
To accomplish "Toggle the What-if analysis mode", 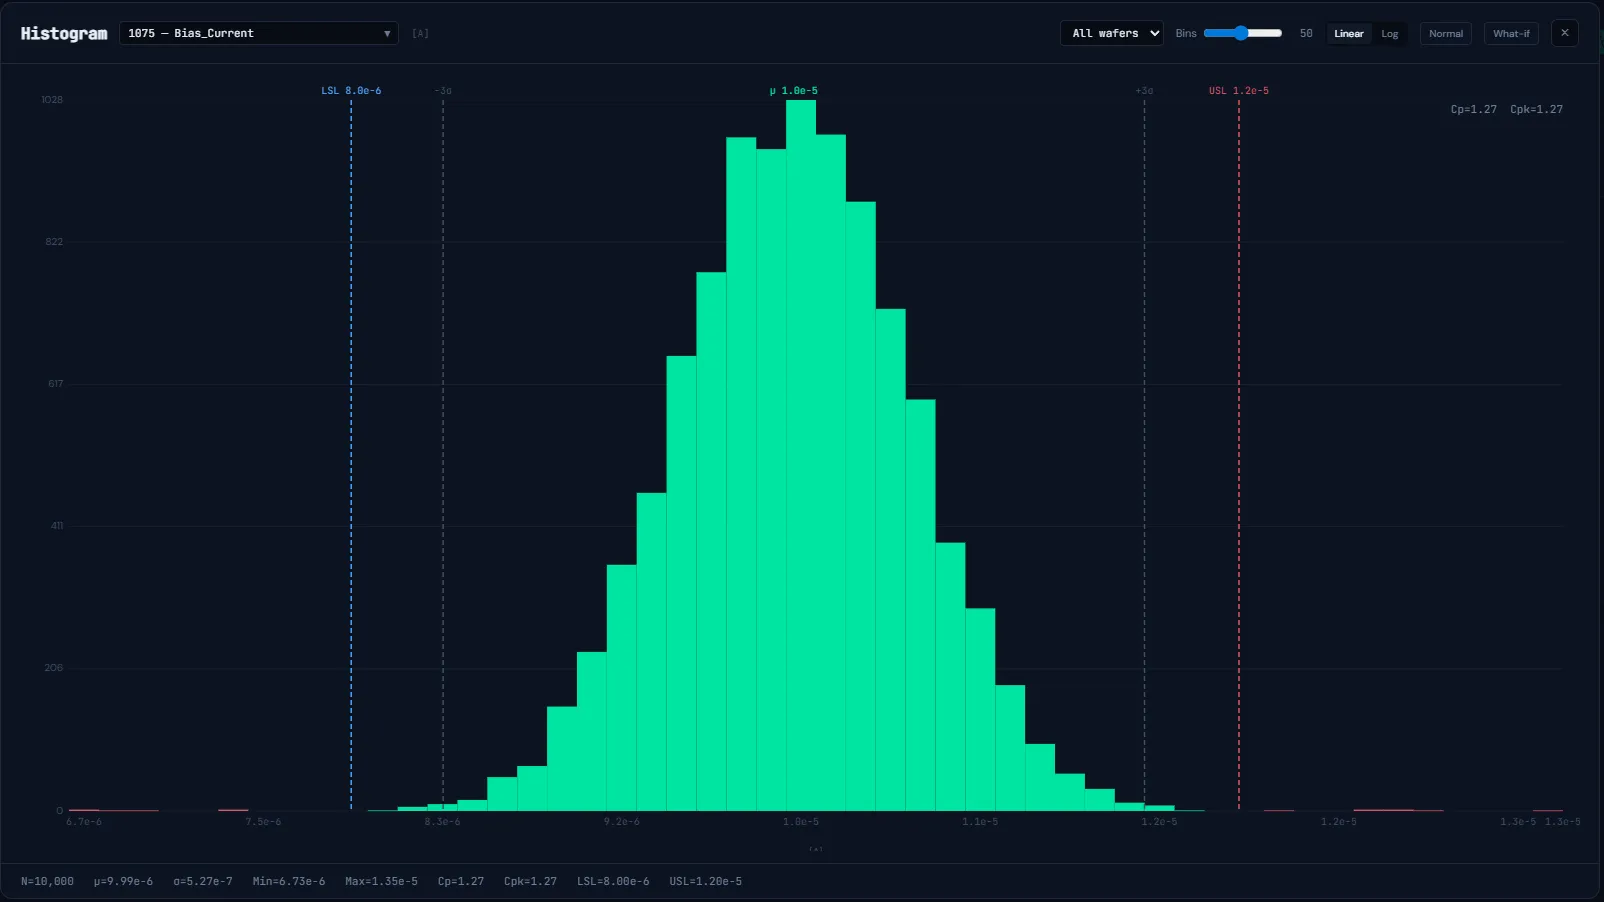I will (1511, 33).
